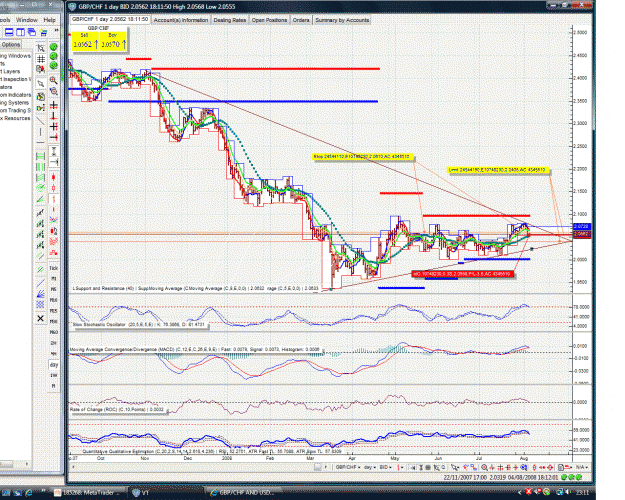
Task: Select the green horizontal channel tool
Action: coord(41,156)
